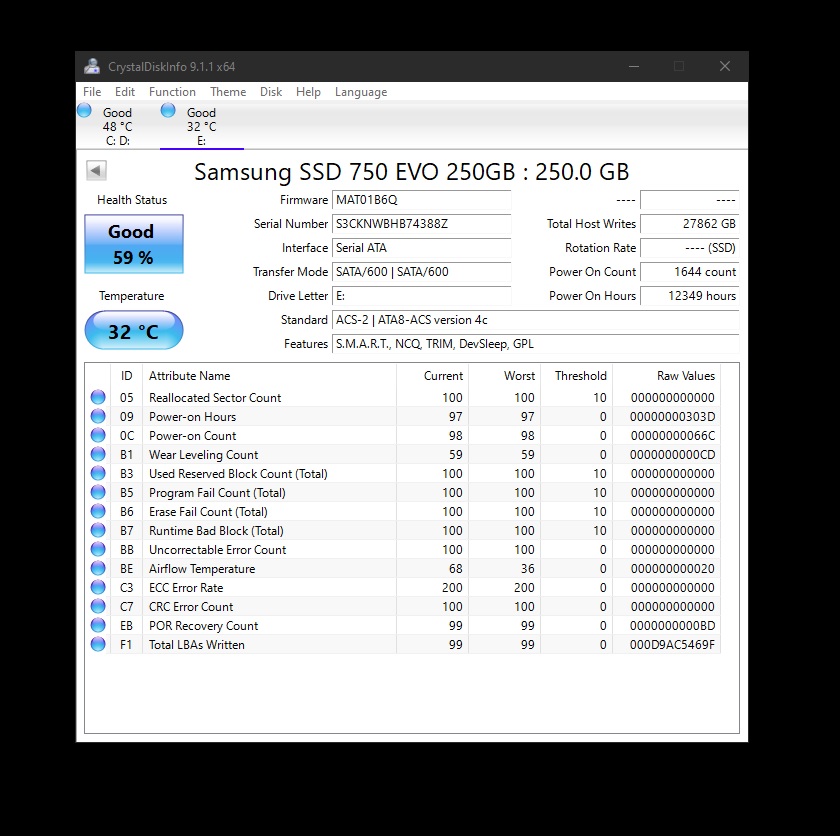Click the 32 °C temperature button
Image resolution: width=840 pixels, height=836 pixels.
click(x=134, y=331)
